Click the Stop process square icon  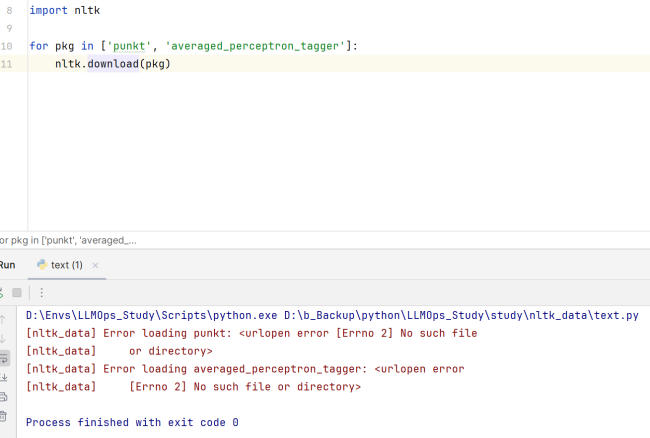pyautogui.click(x=17, y=293)
